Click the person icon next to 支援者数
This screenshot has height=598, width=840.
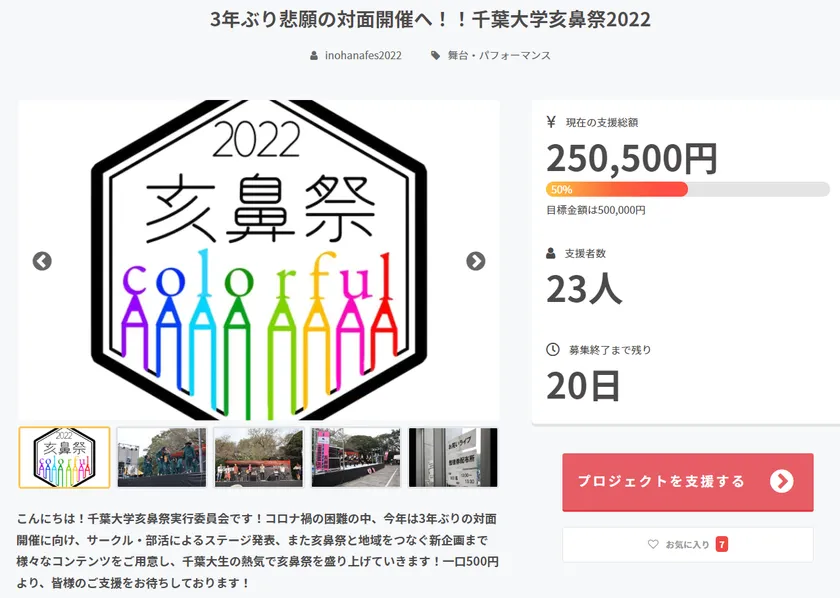coord(551,253)
